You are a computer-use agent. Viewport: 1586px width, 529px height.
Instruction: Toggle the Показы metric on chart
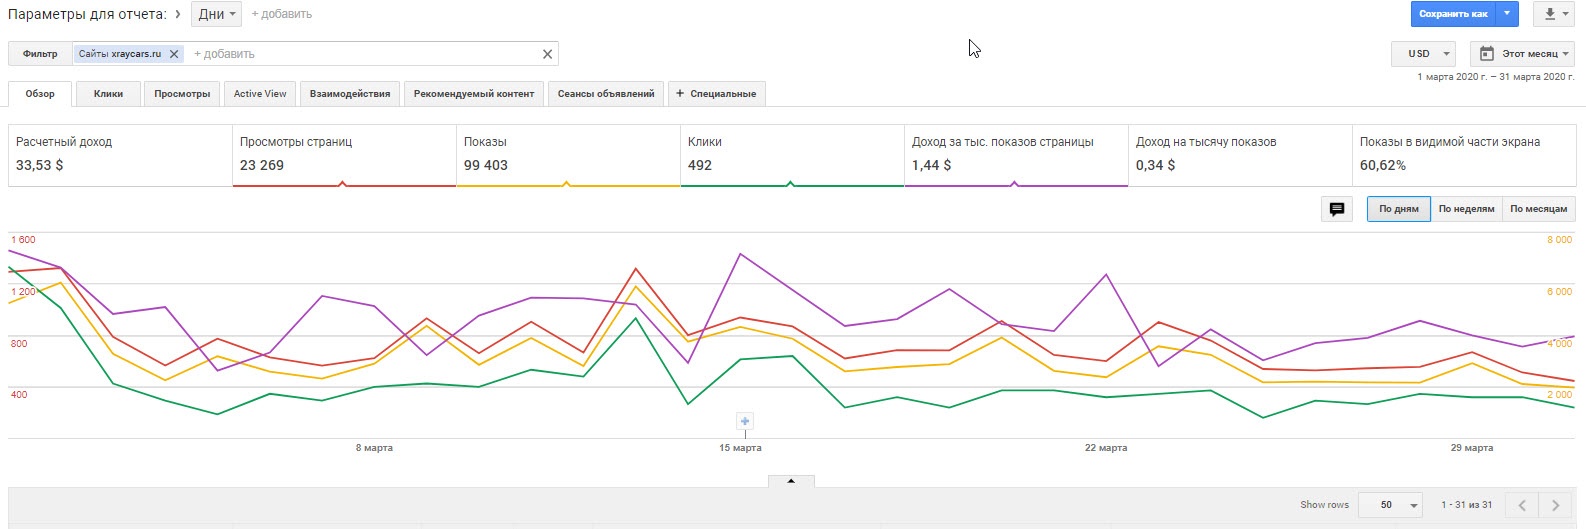[x=568, y=155]
